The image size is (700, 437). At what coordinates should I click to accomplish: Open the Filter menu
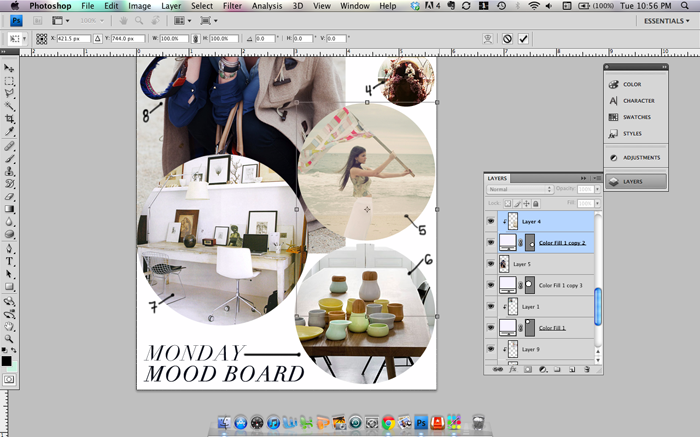pos(231,6)
